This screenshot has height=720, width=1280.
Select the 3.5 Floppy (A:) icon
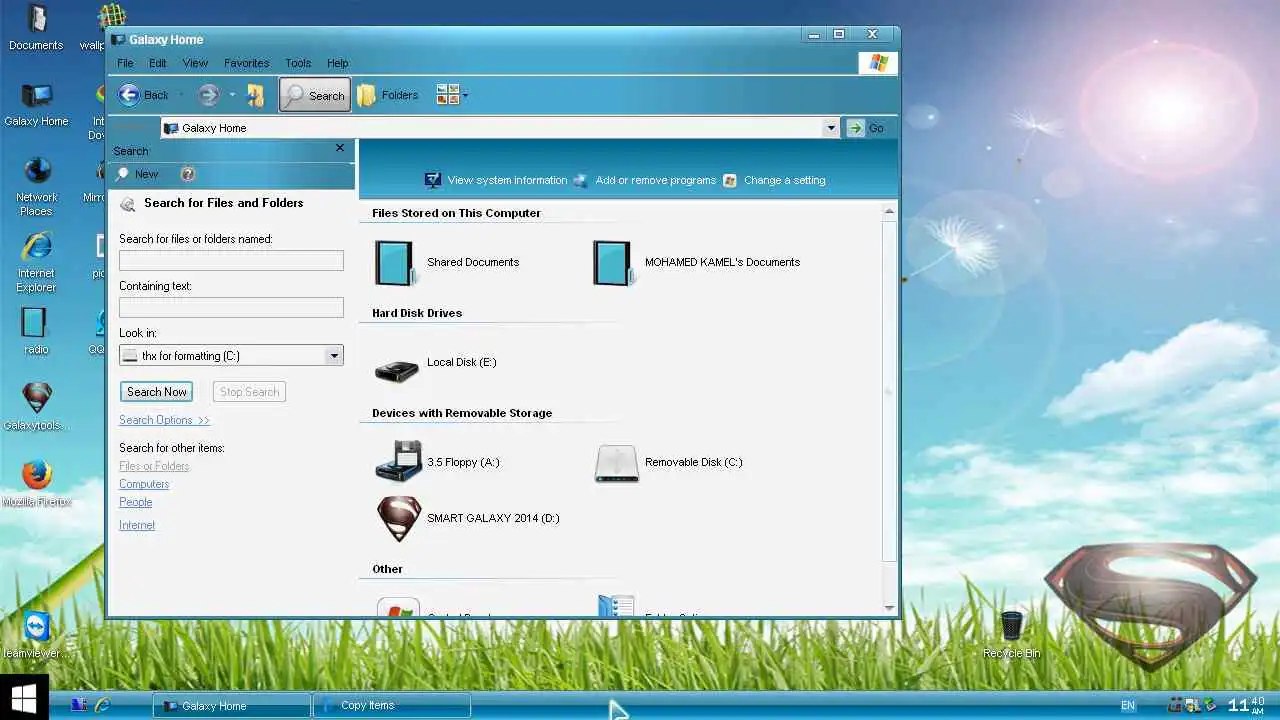(x=398, y=462)
